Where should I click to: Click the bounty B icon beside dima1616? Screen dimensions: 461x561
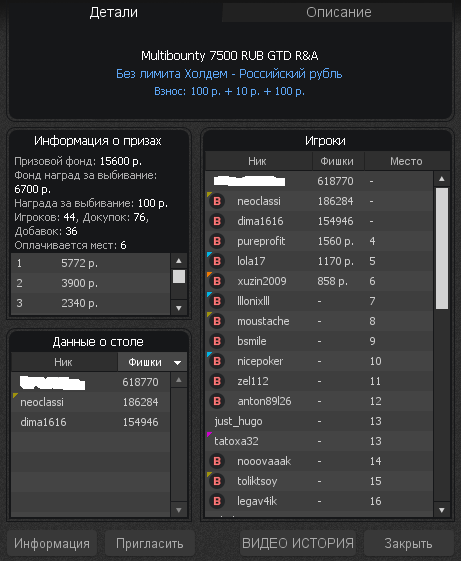[x=217, y=221]
